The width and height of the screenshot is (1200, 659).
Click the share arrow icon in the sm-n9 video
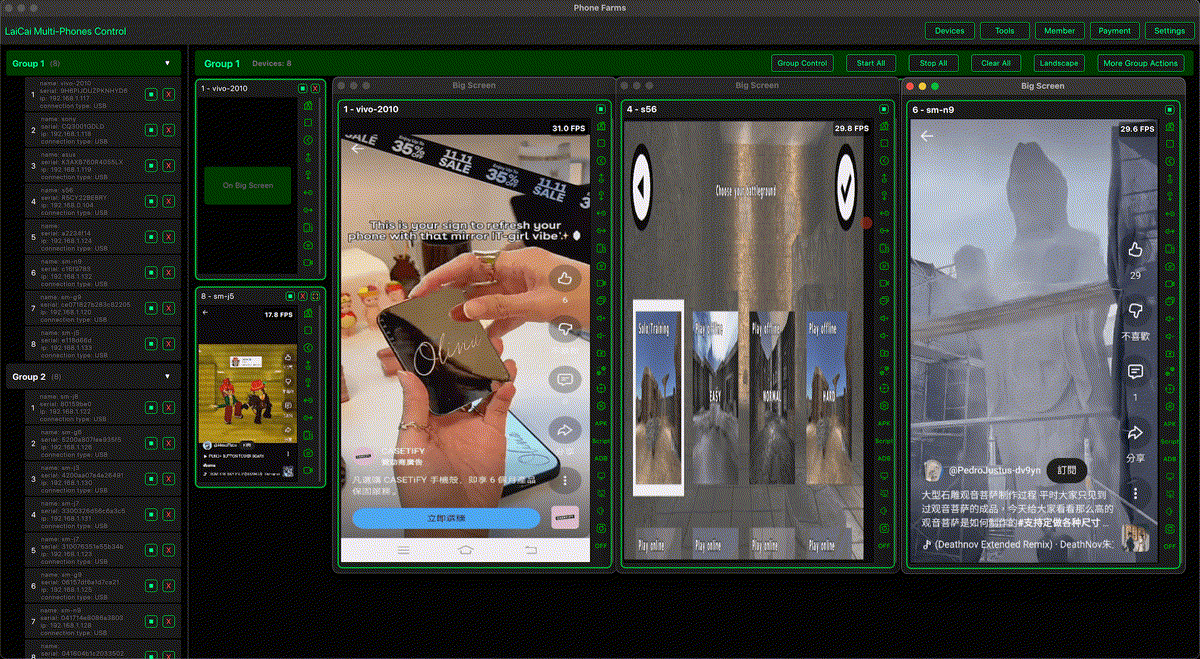pyautogui.click(x=1135, y=433)
